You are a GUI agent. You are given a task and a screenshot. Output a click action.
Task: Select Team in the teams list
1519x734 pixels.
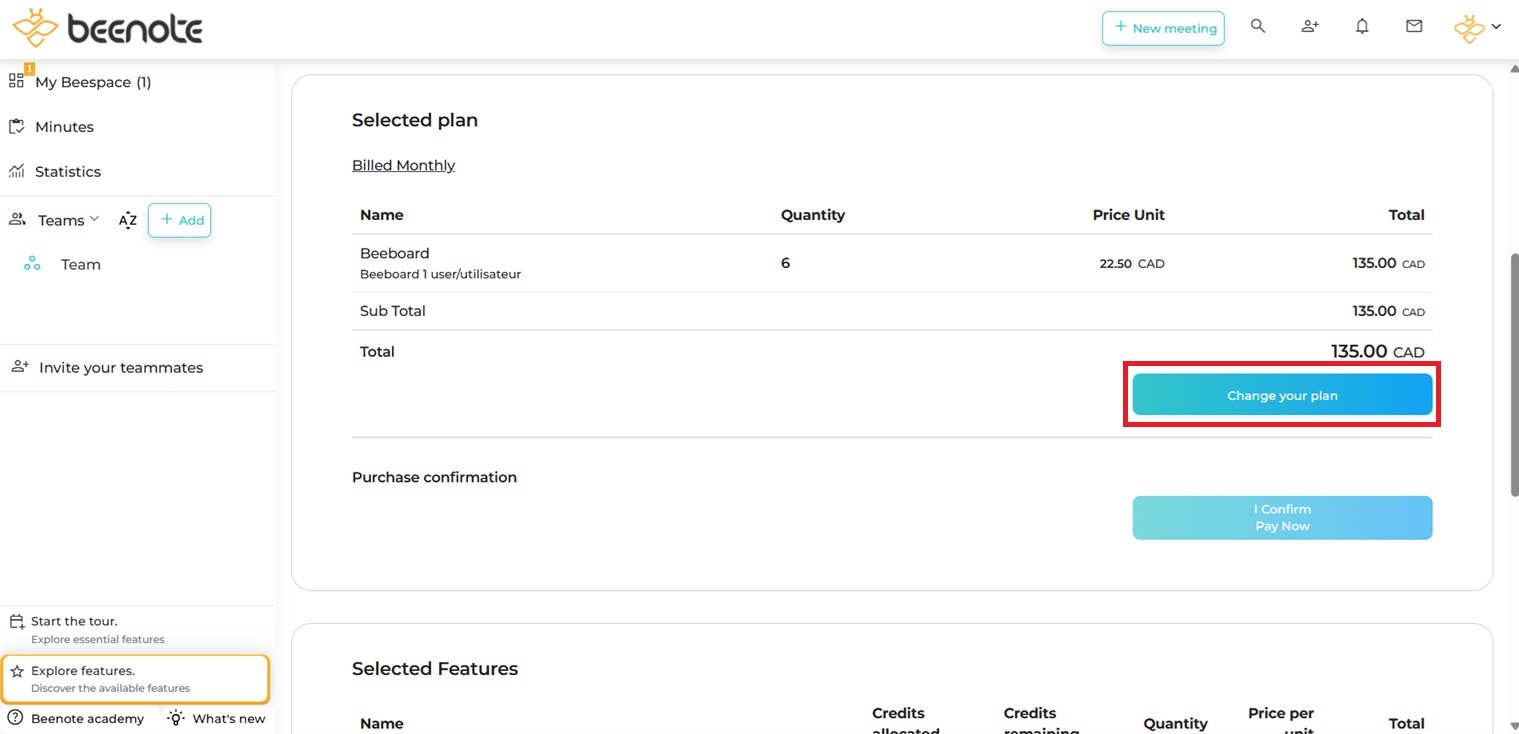(x=80, y=265)
